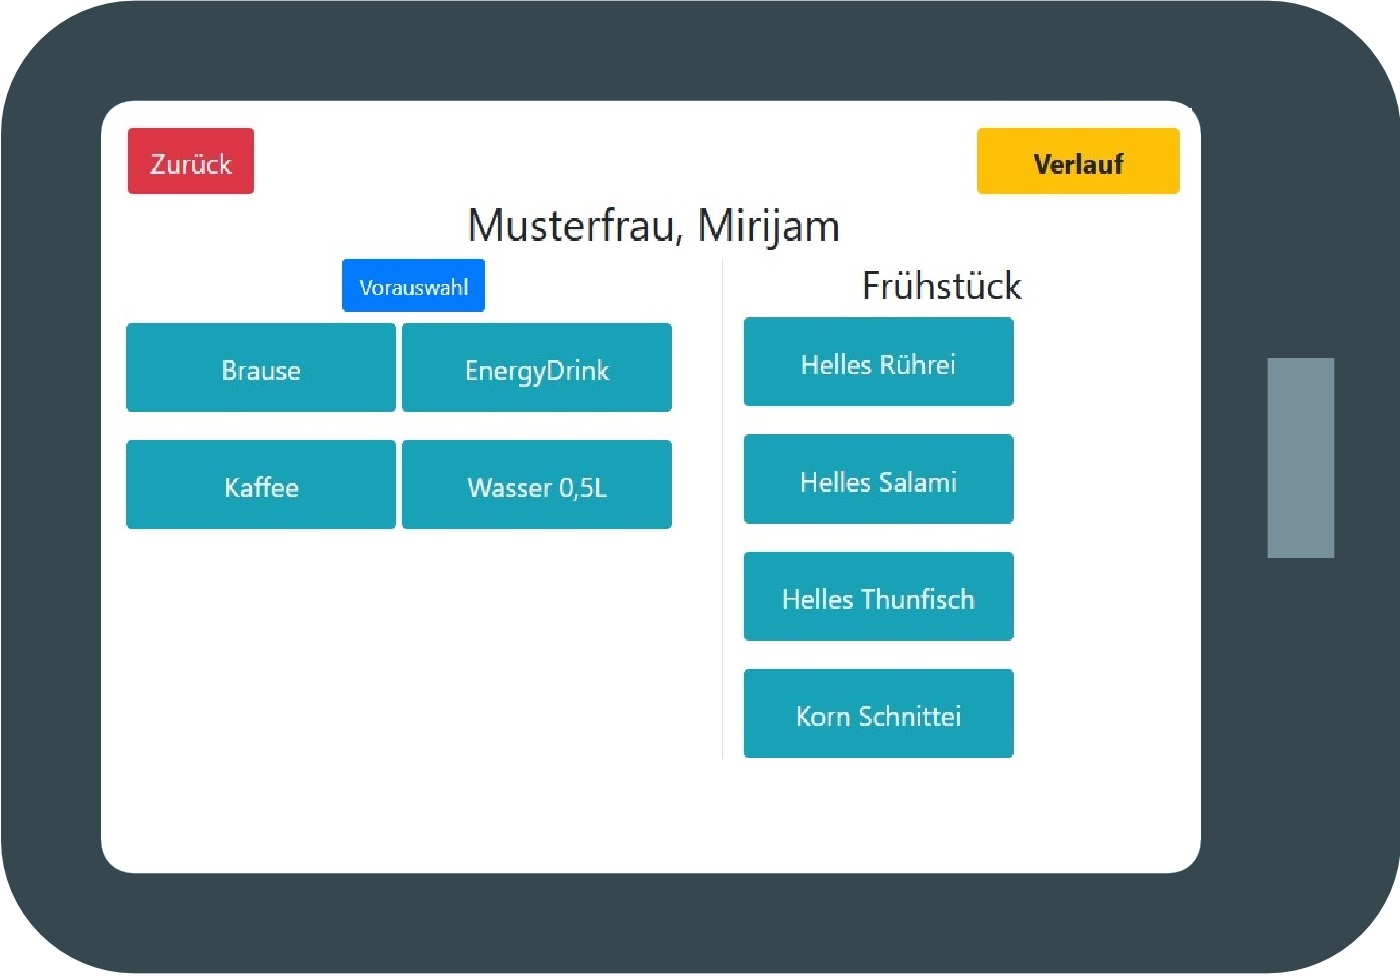Open the yellow Verlauf history button
The image size is (1400, 980).
coord(1077,162)
